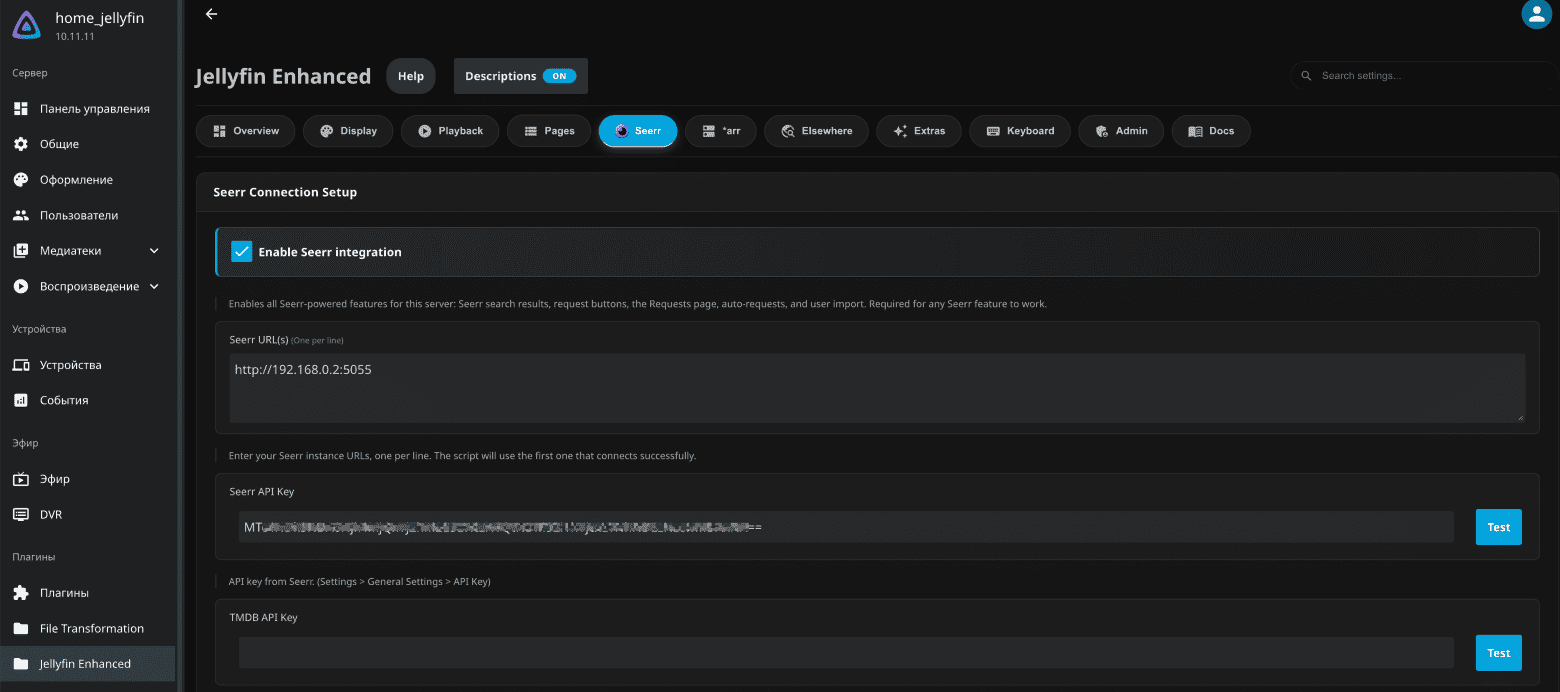The width and height of the screenshot is (1560, 692).
Task: Uncheck Enable Seerr integration checkbox
Action: pyautogui.click(x=241, y=252)
